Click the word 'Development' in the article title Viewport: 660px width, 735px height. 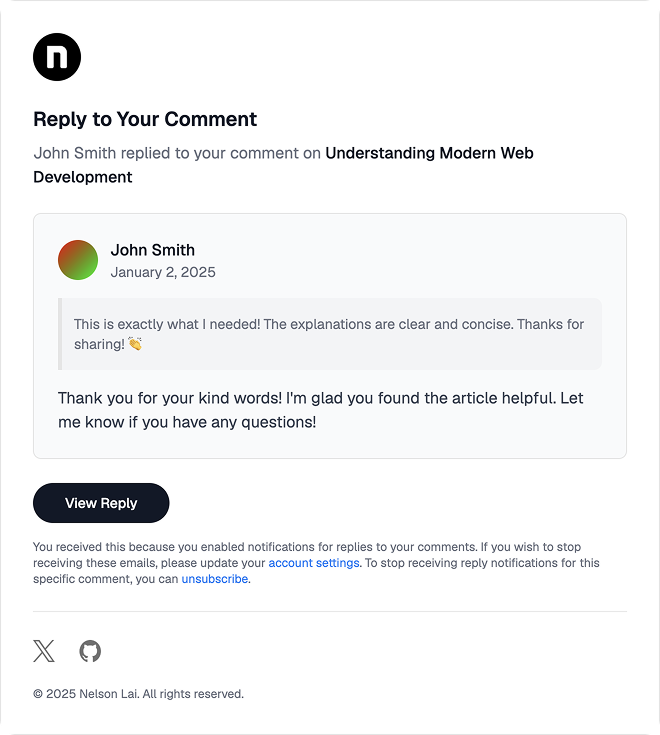[x=82, y=177]
